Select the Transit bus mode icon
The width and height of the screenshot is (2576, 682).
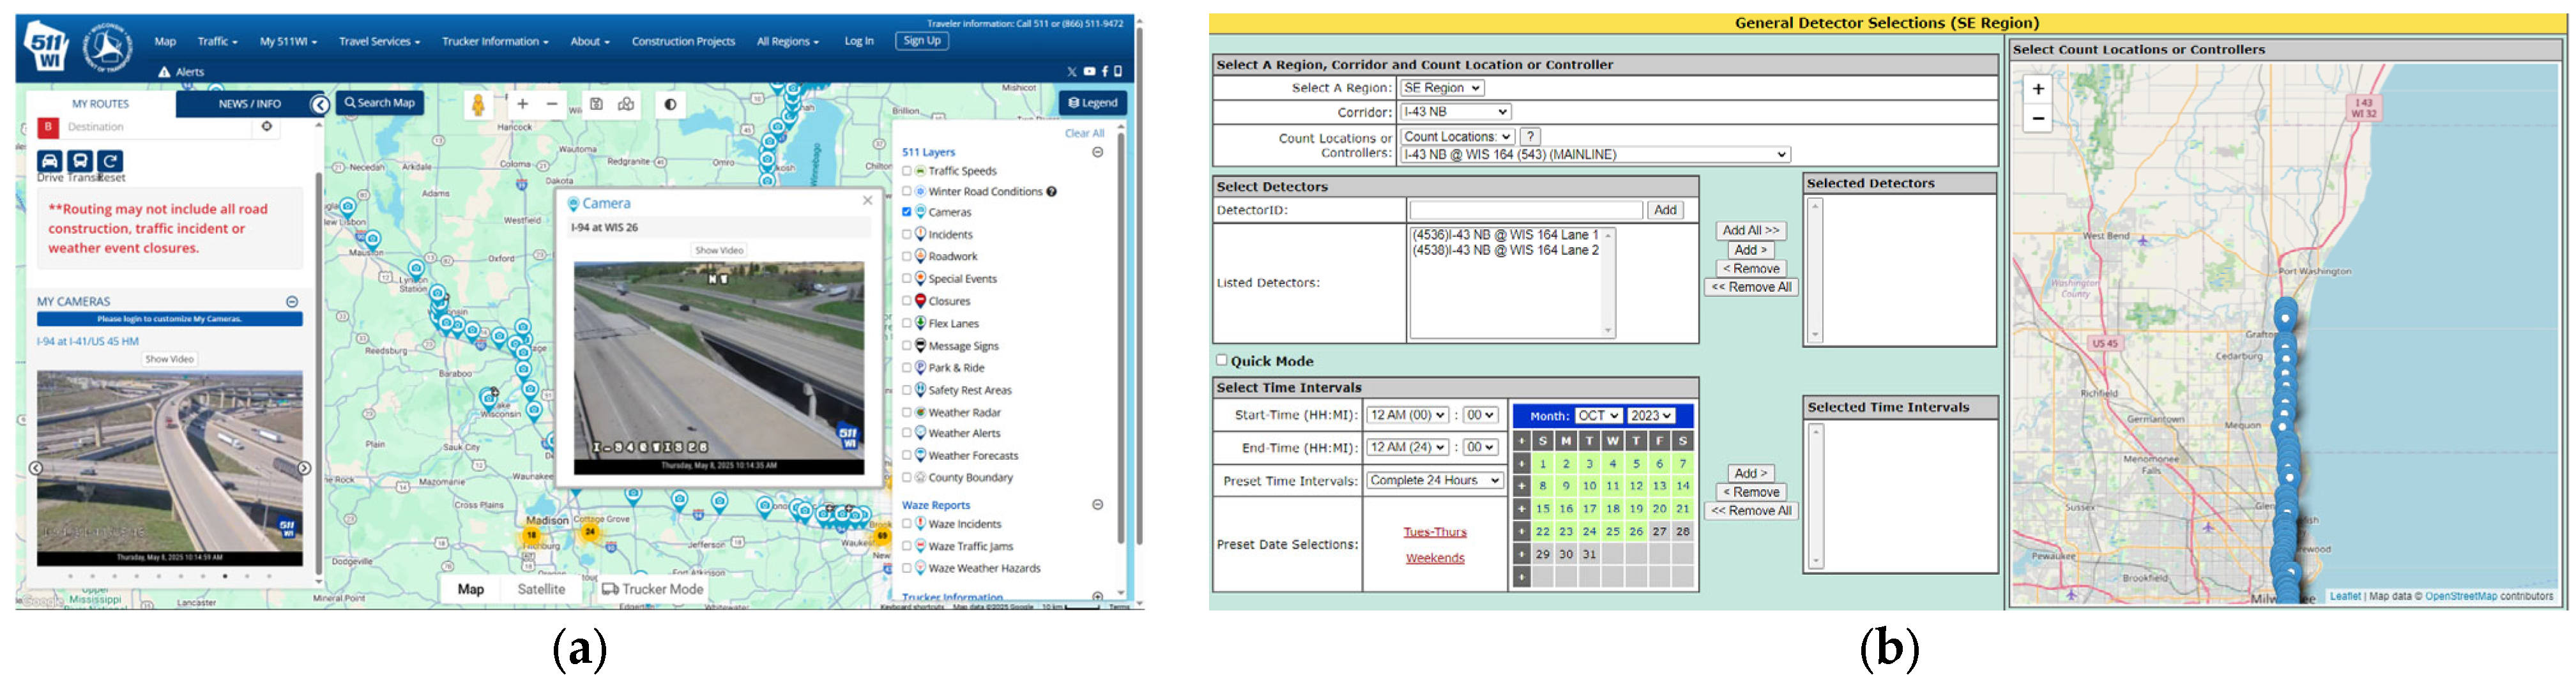[80, 161]
